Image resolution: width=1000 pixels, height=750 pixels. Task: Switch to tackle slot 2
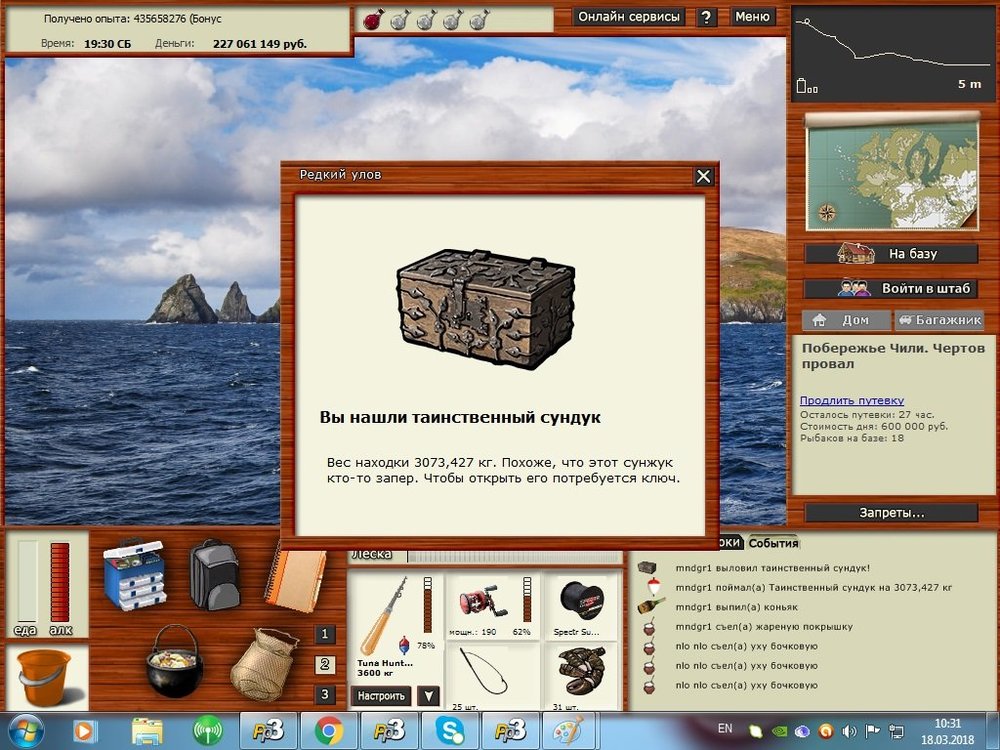(x=325, y=665)
